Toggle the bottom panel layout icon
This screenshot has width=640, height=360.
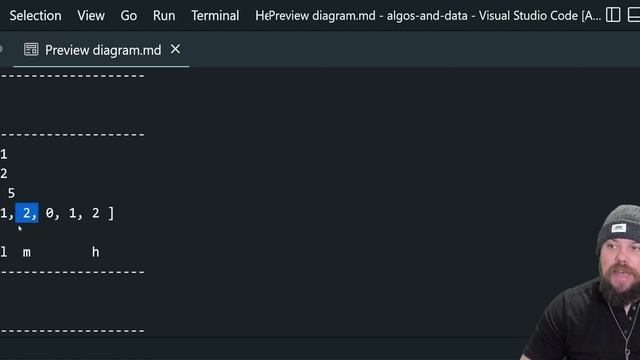coord(634,15)
